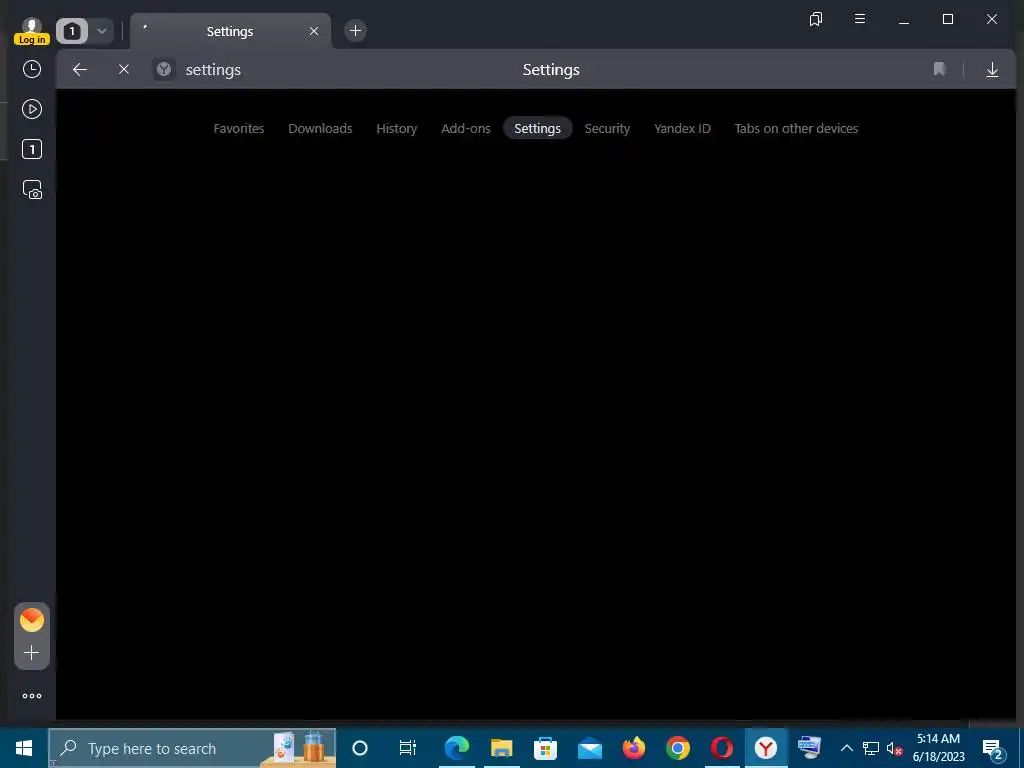Screen dimensions: 1024x768
Task: Launch Firefox from the taskbar
Action: [x=633, y=748]
